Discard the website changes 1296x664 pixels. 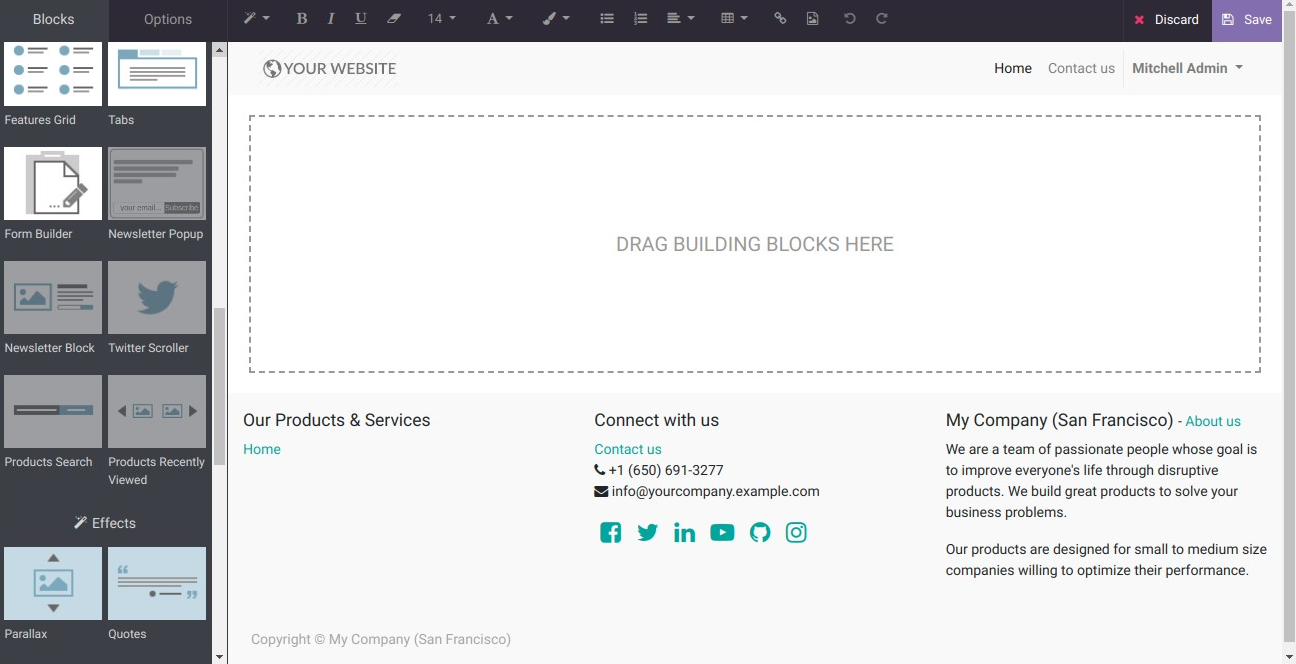tap(1166, 20)
